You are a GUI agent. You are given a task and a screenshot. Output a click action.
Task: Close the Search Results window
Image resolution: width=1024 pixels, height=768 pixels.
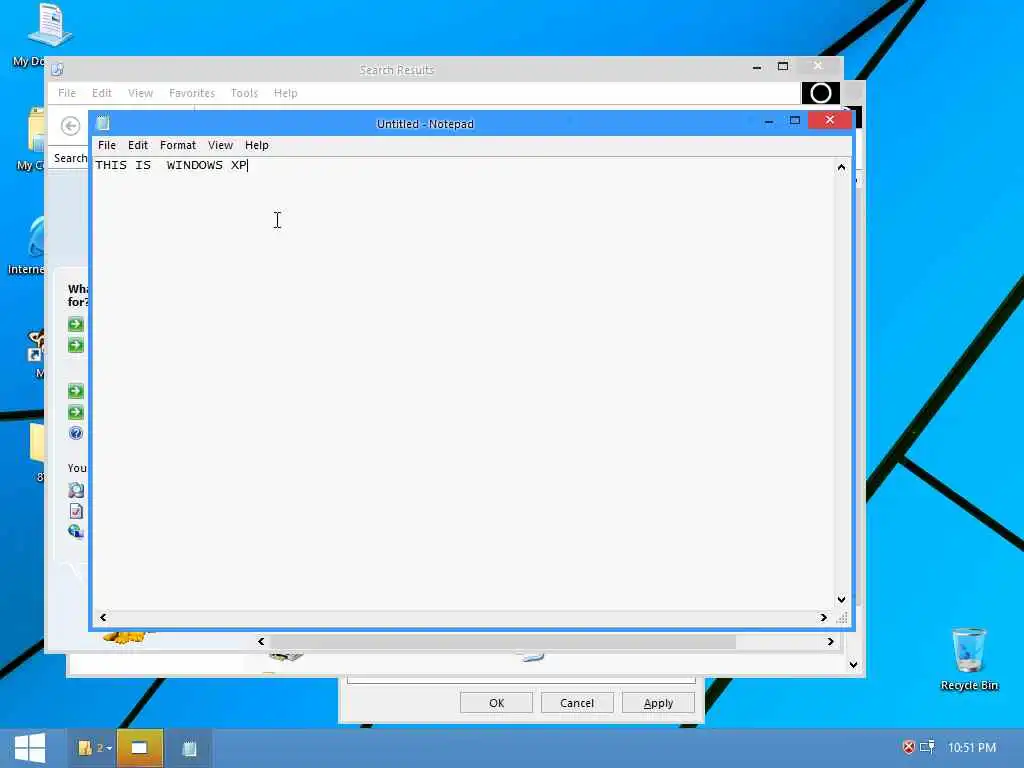coord(818,65)
